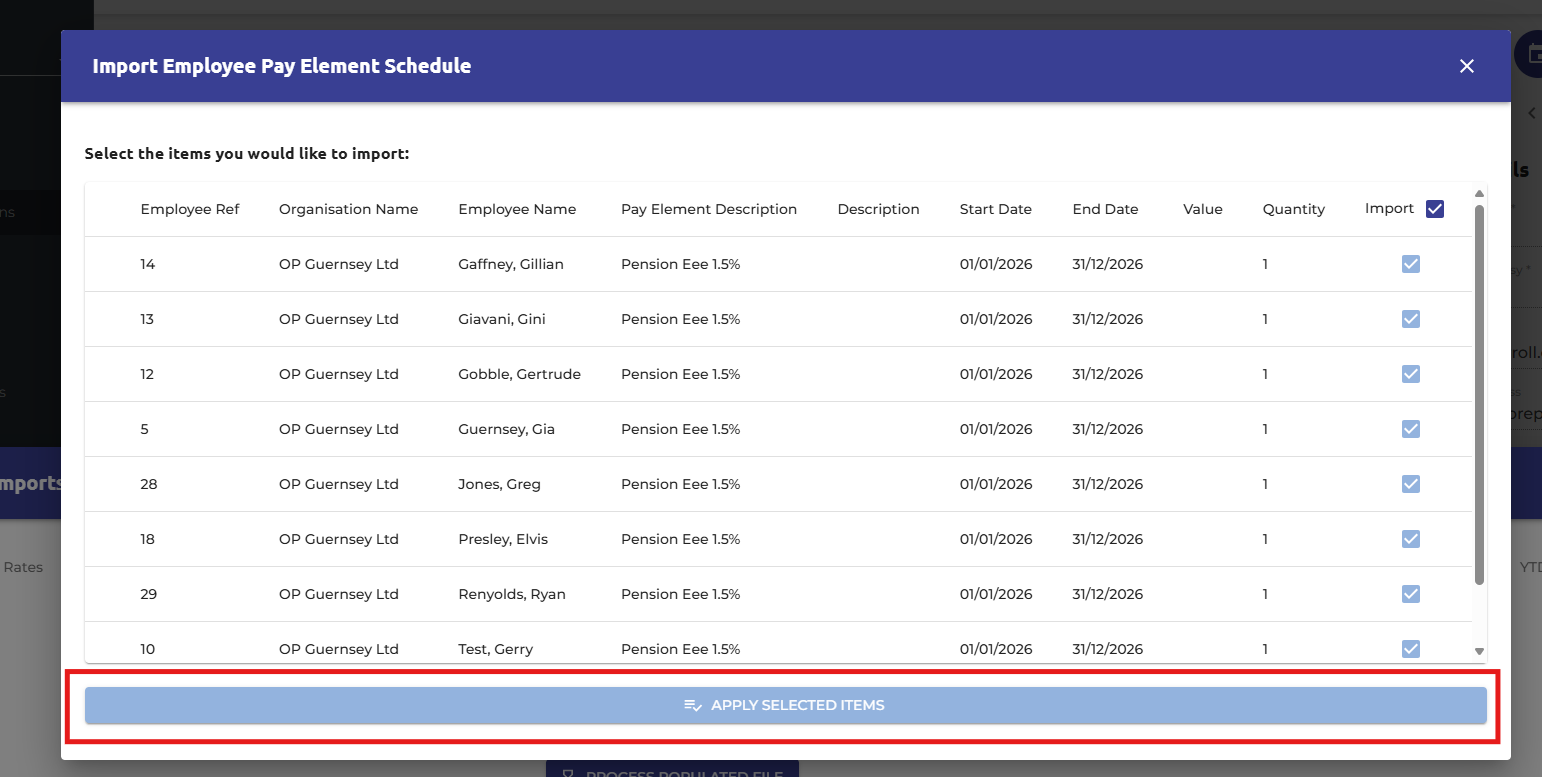1542x777 pixels.
Task: Click the Apply Selected Items button
Action: [785, 705]
